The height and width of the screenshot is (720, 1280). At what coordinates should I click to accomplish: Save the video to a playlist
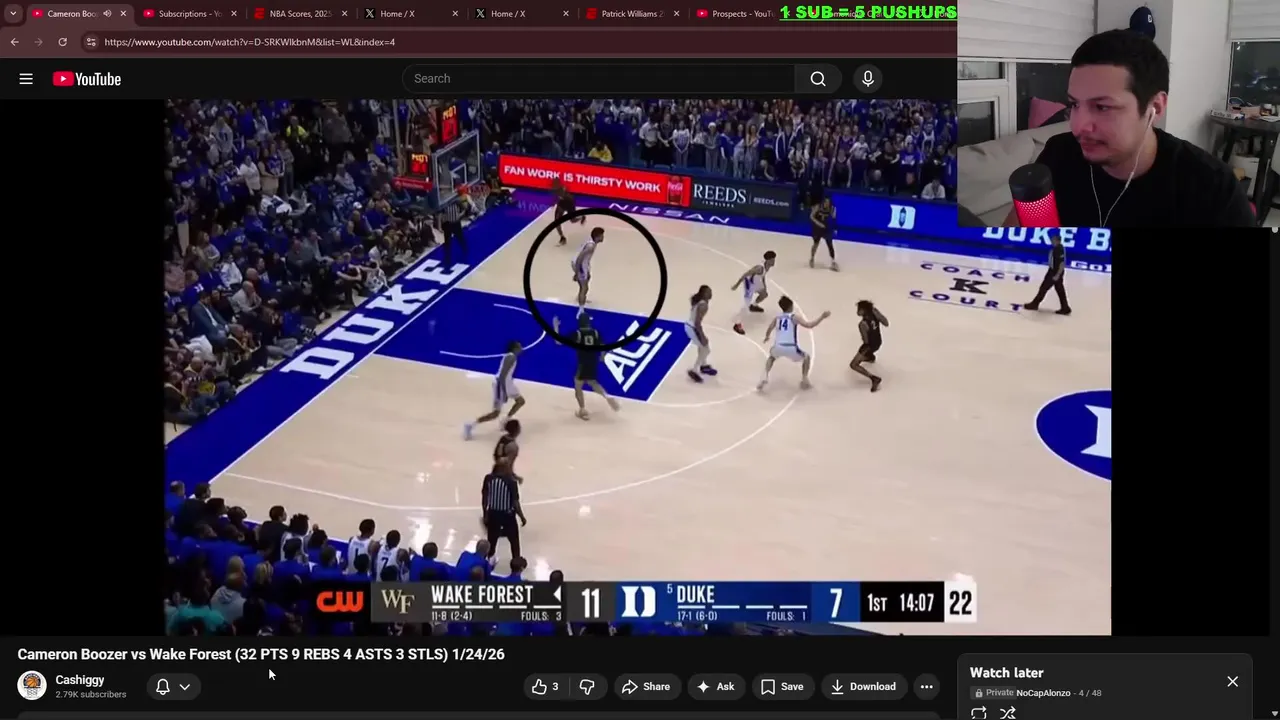point(782,686)
